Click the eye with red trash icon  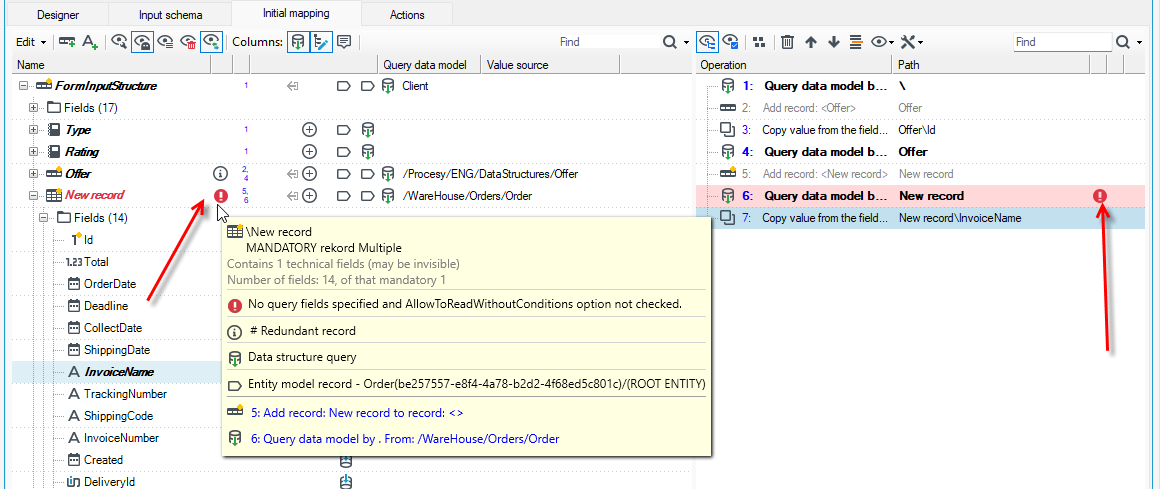click(x=189, y=42)
